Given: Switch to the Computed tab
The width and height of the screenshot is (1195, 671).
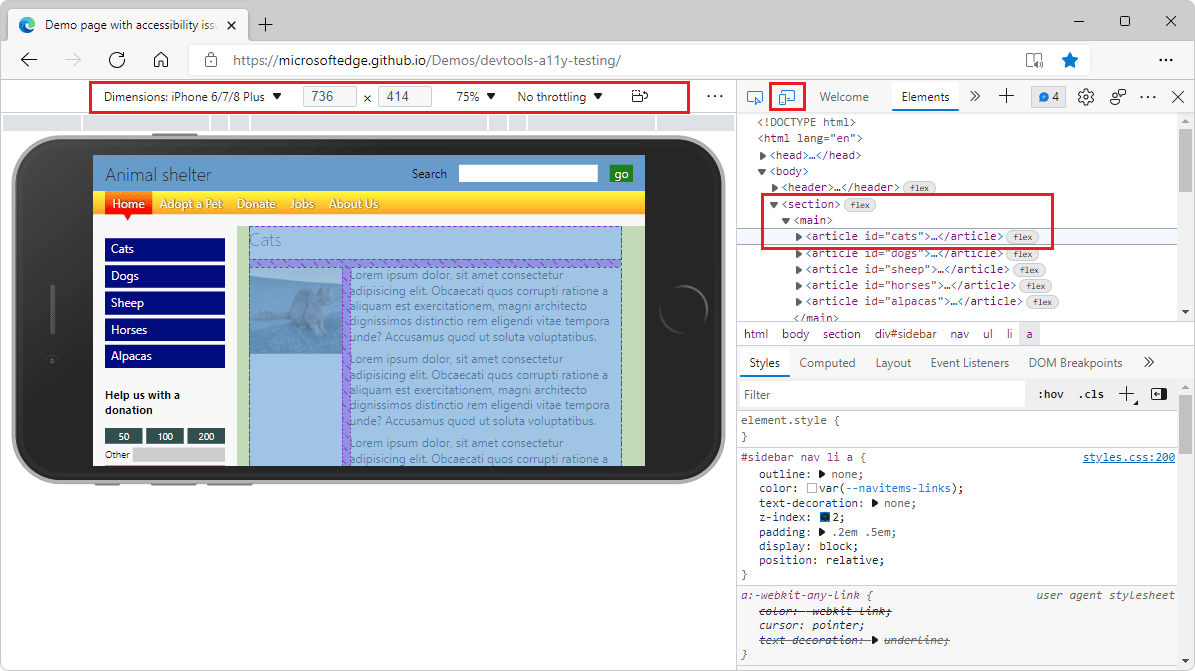Looking at the screenshot, I should coord(827,363).
